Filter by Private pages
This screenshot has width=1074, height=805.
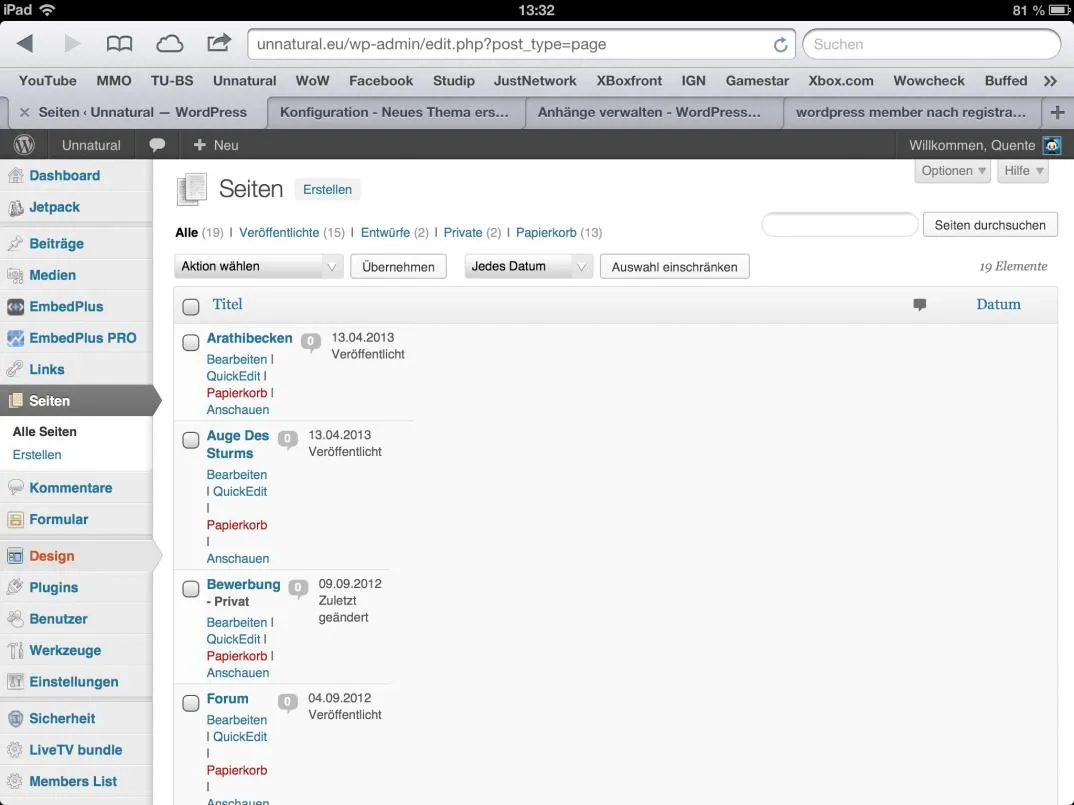point(463,232)
